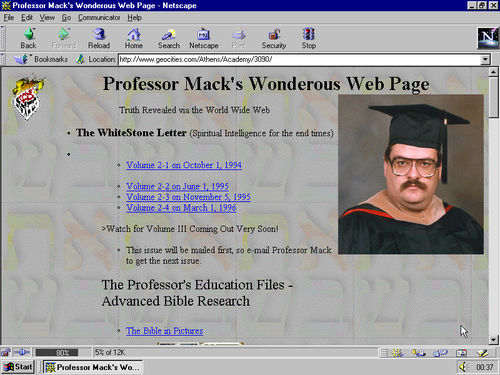Open the Security info button
500x375 pixels.
coord(274,39)
